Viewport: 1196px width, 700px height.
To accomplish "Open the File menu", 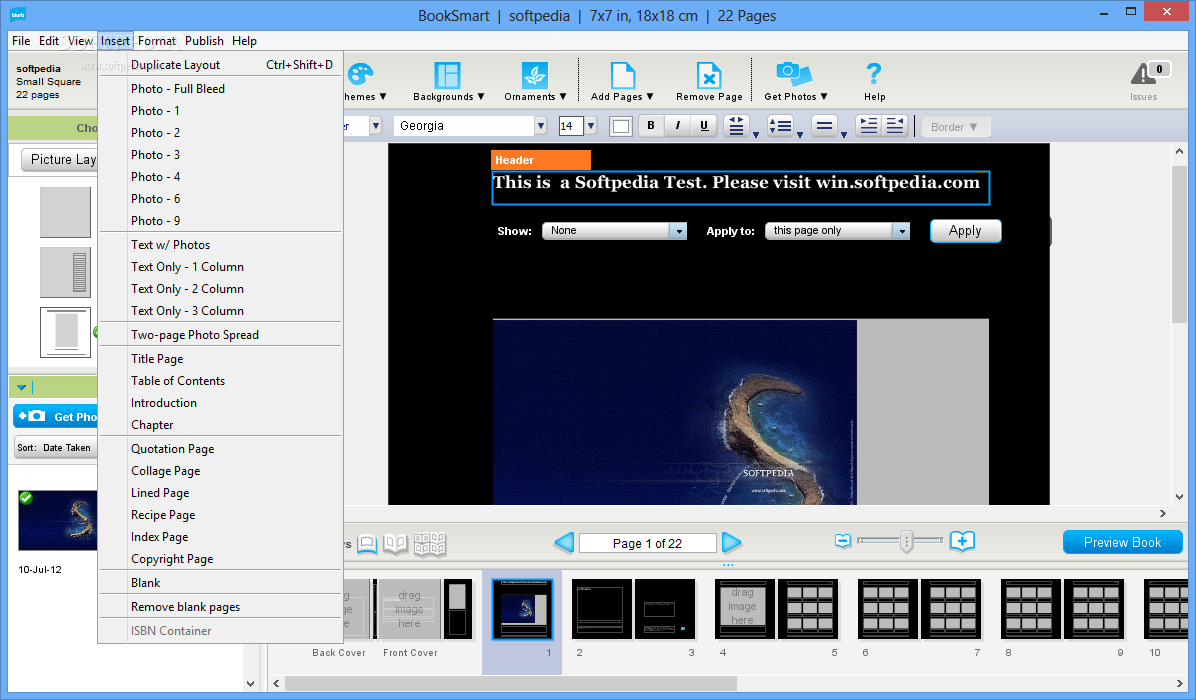I will pos(21,41).
